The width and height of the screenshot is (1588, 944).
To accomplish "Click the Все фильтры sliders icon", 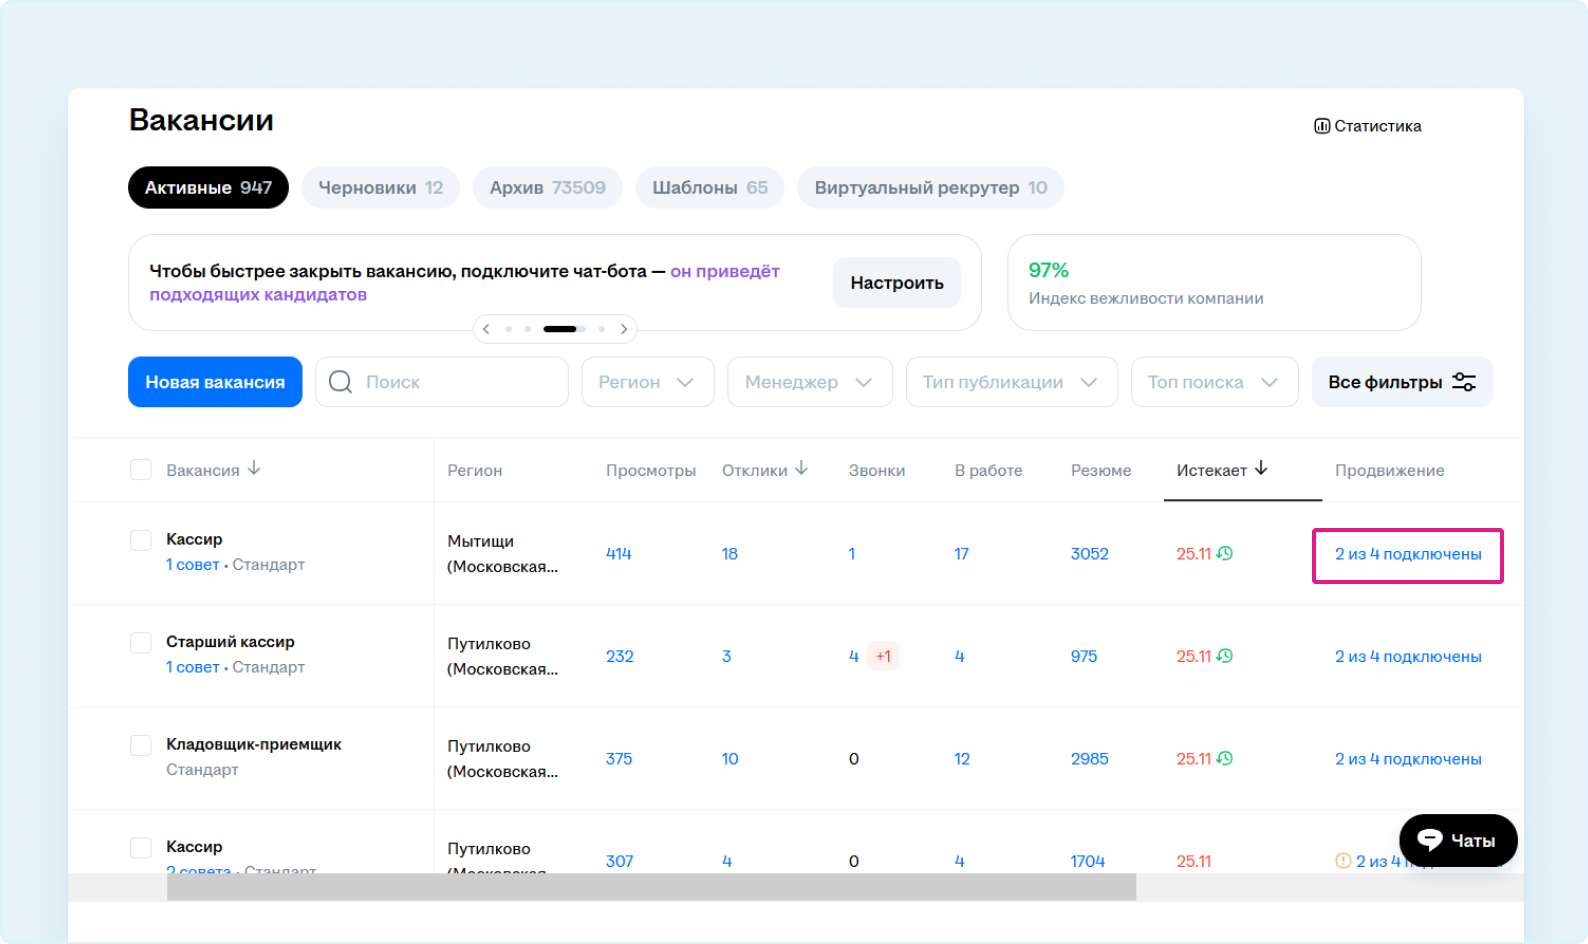I will [1464, 382].
